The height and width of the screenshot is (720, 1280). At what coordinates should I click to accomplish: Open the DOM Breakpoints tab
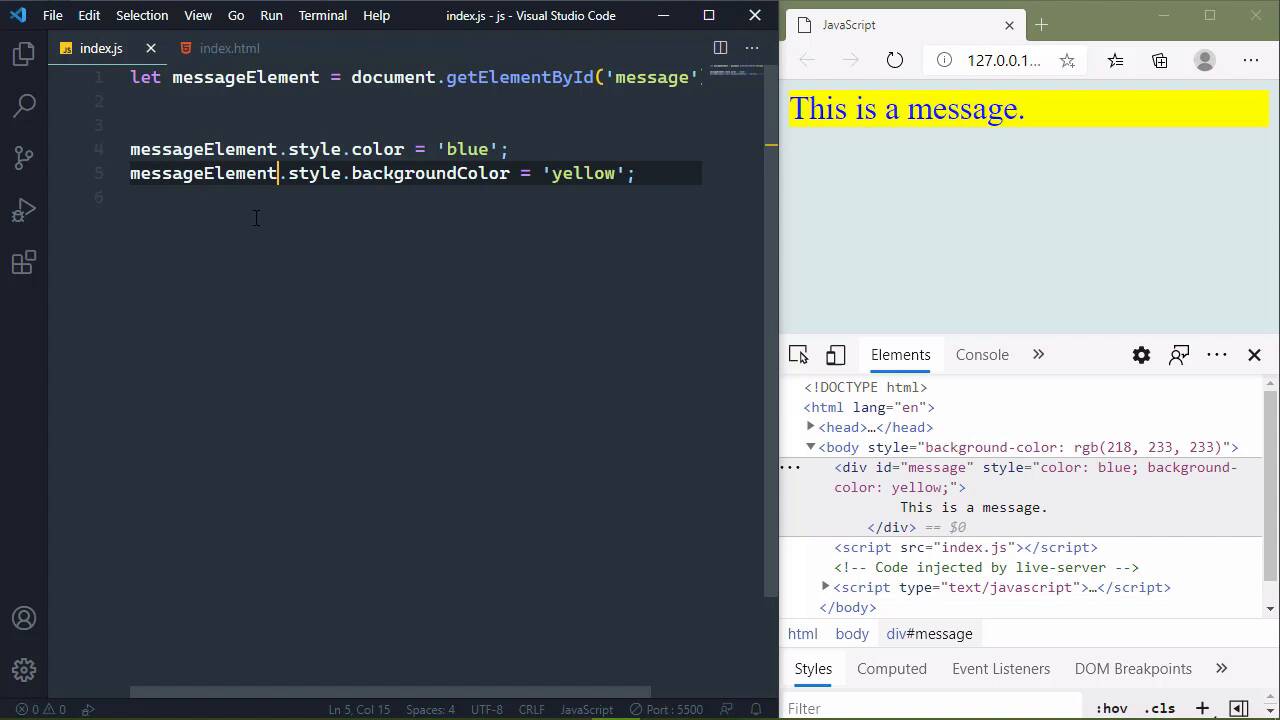click(1133, 669)
